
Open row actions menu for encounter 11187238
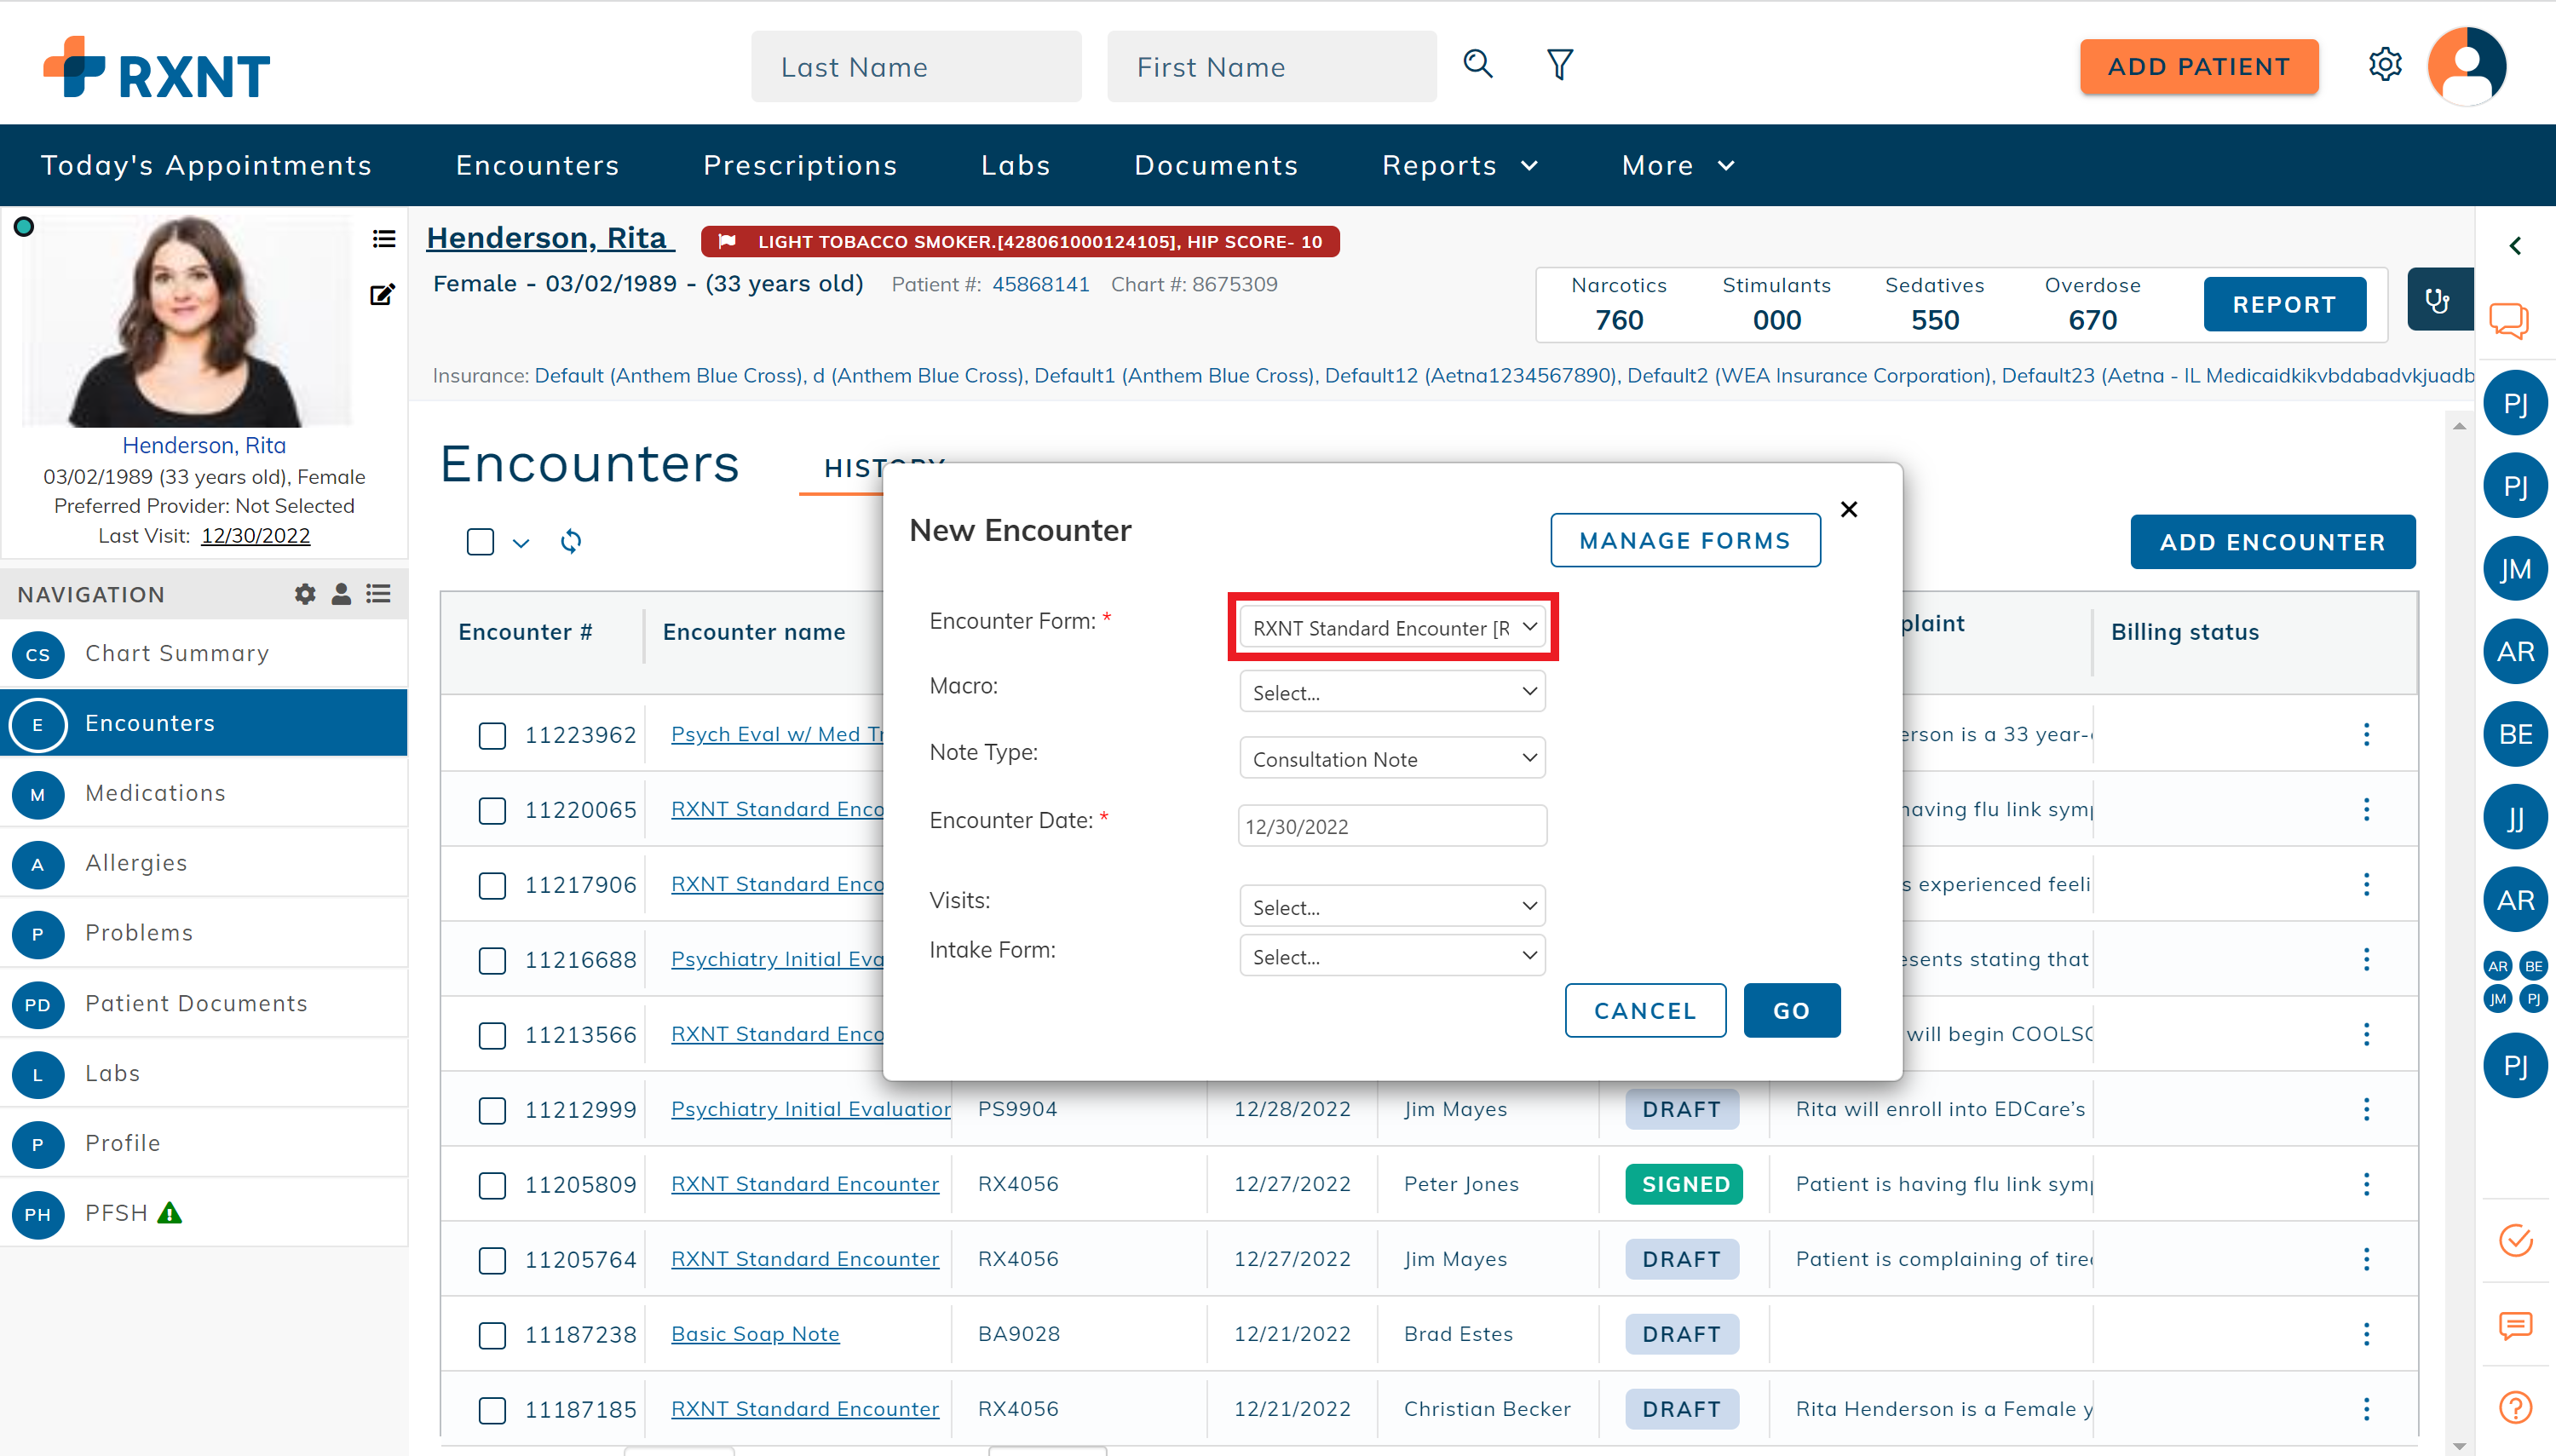2366,1335
